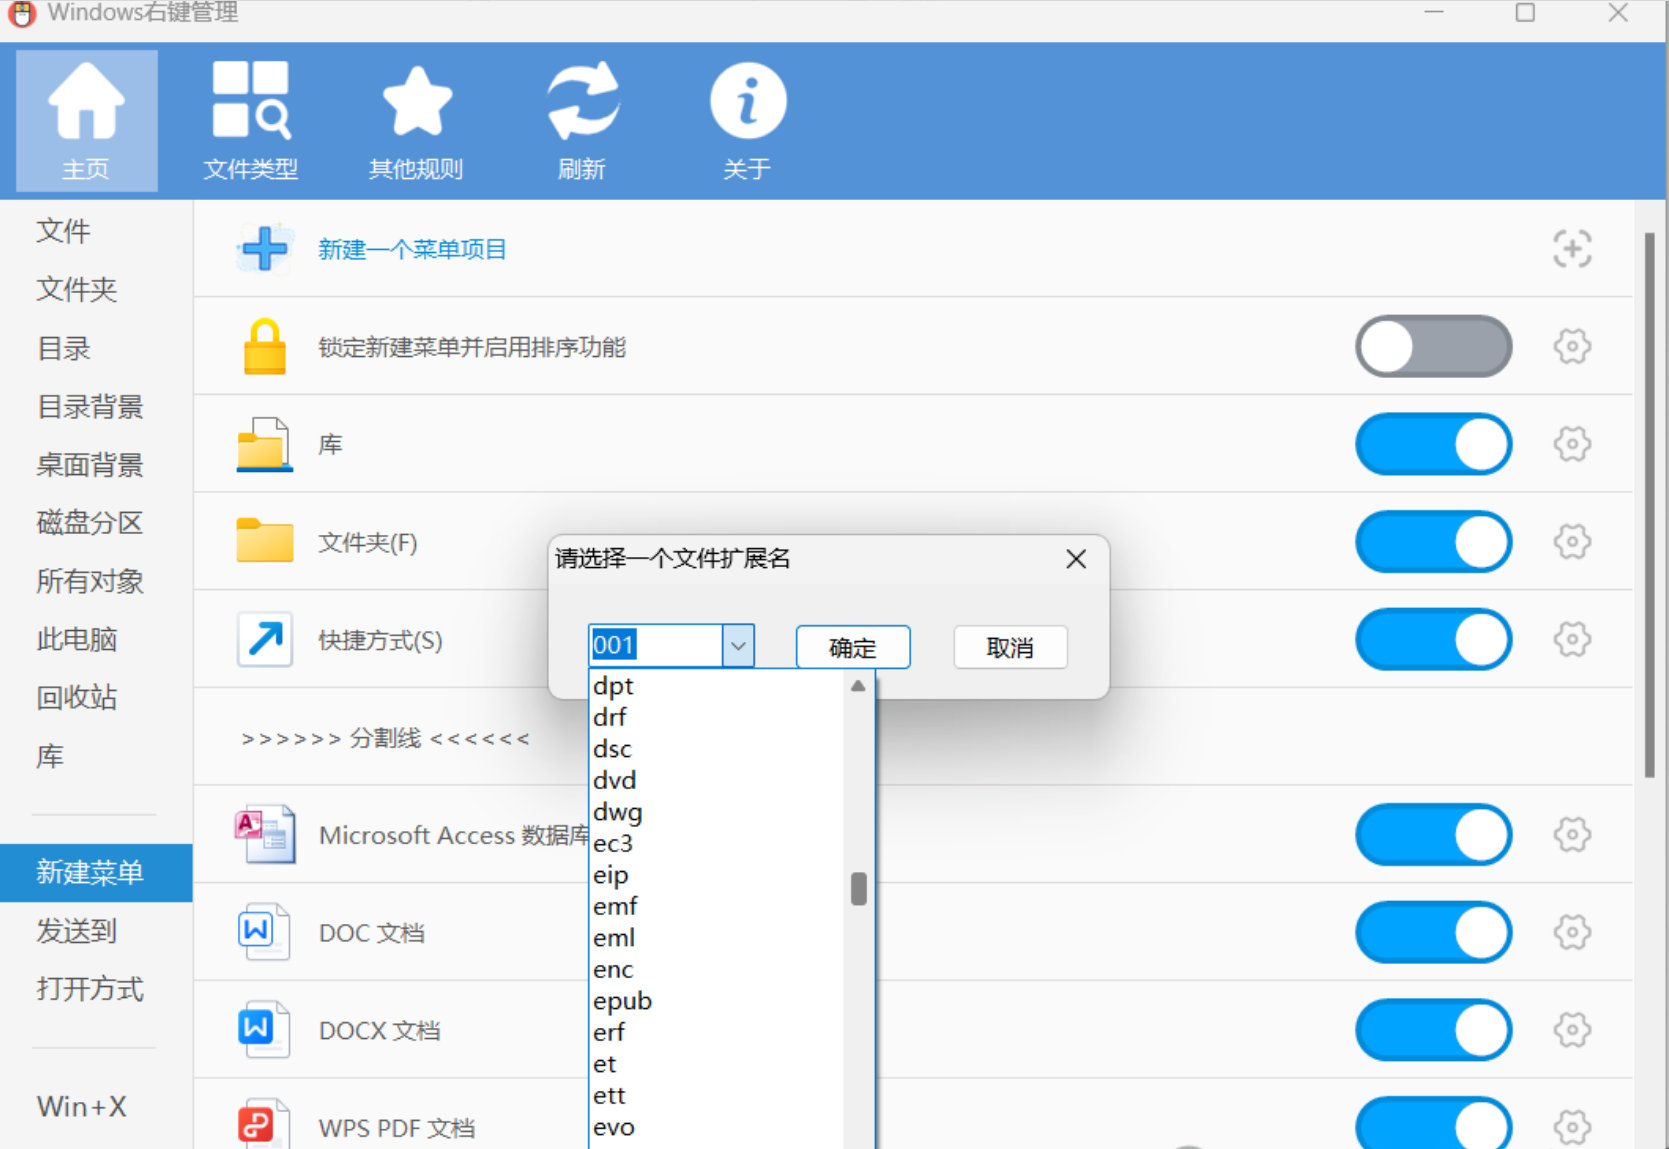Open settings gear for 锁定新建菜单 row
The width and height of the screenshot is (1669, 1149).
click(x=1572, y=346)
